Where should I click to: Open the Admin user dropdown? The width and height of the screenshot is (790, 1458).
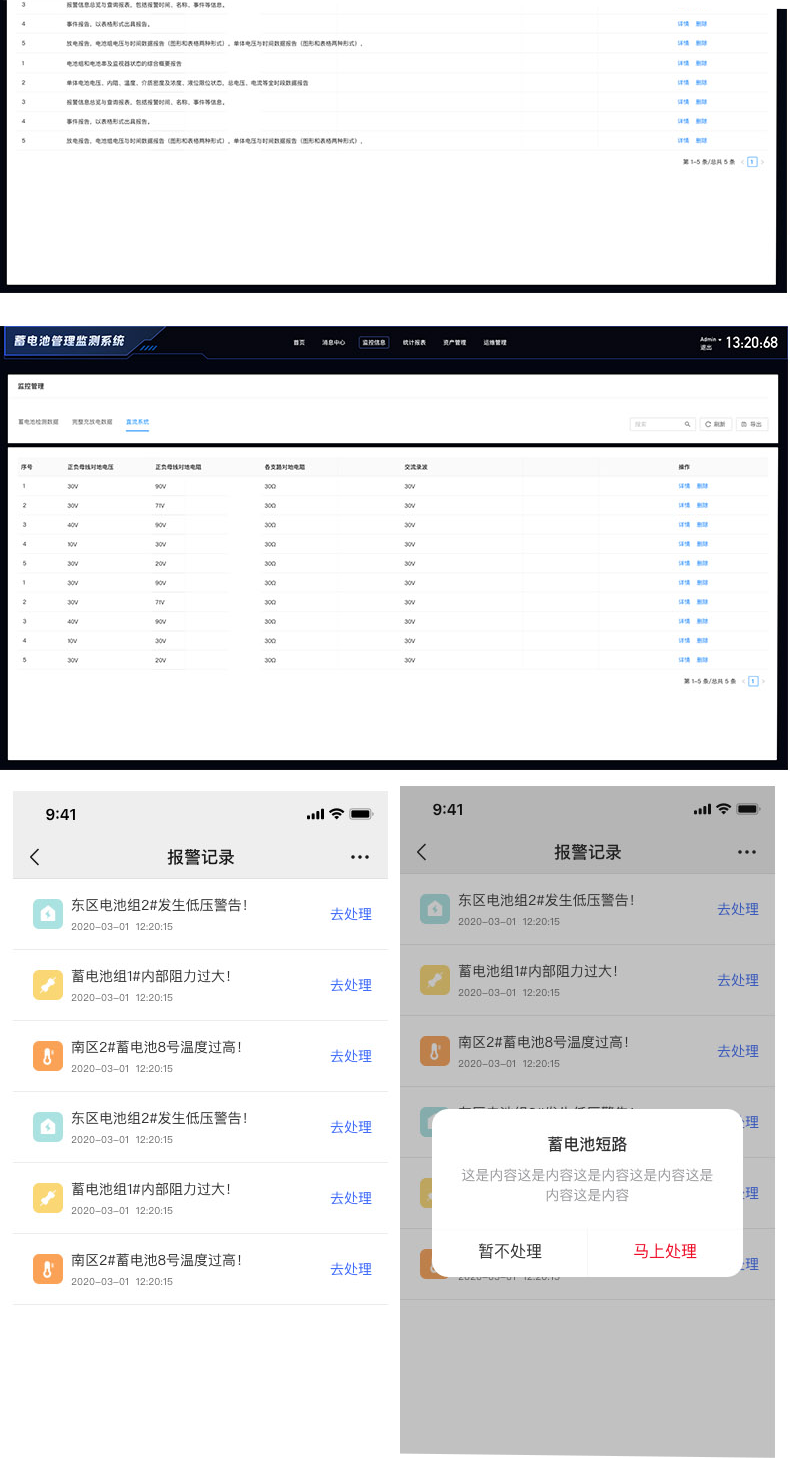(710, 339)
